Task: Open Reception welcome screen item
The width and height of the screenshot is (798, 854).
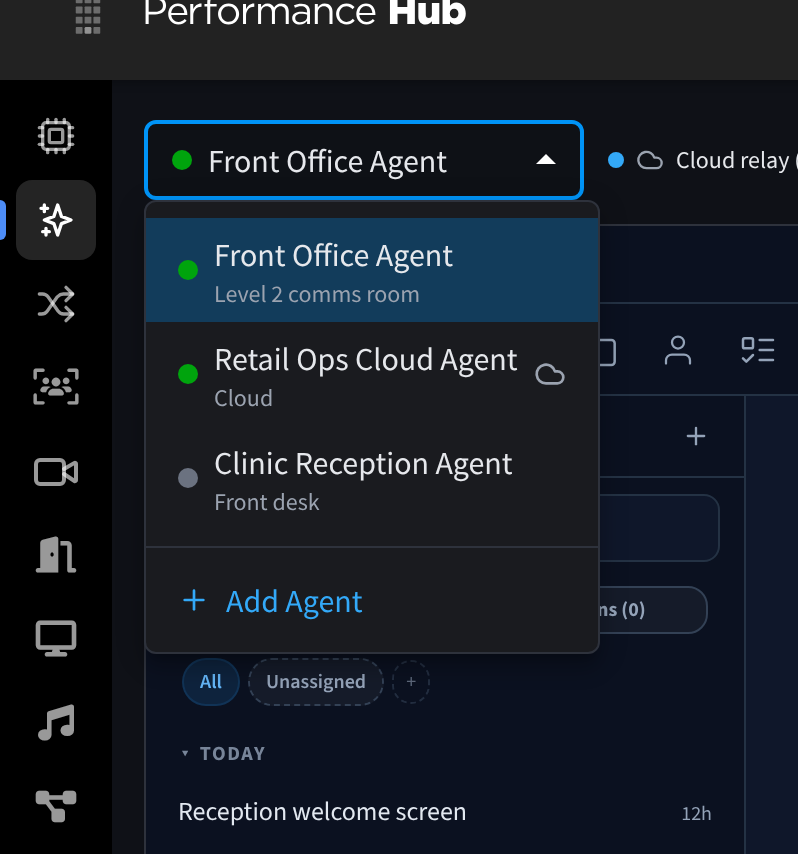Action: click(444, 812)
